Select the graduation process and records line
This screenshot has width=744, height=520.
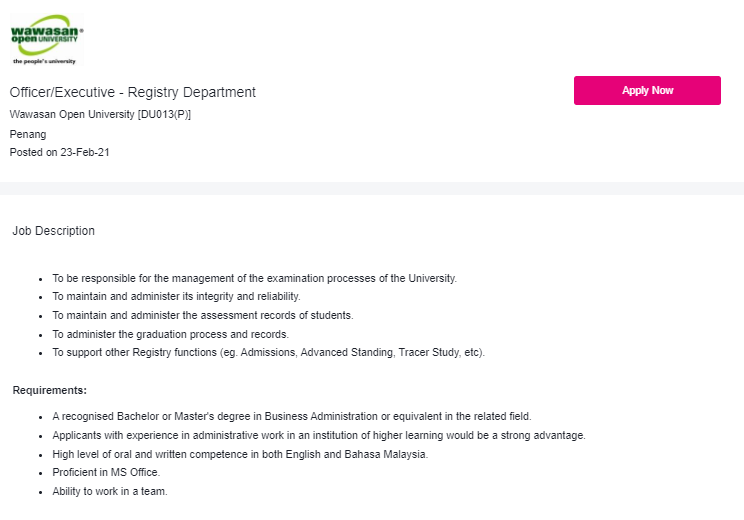(x=170, y=334)
